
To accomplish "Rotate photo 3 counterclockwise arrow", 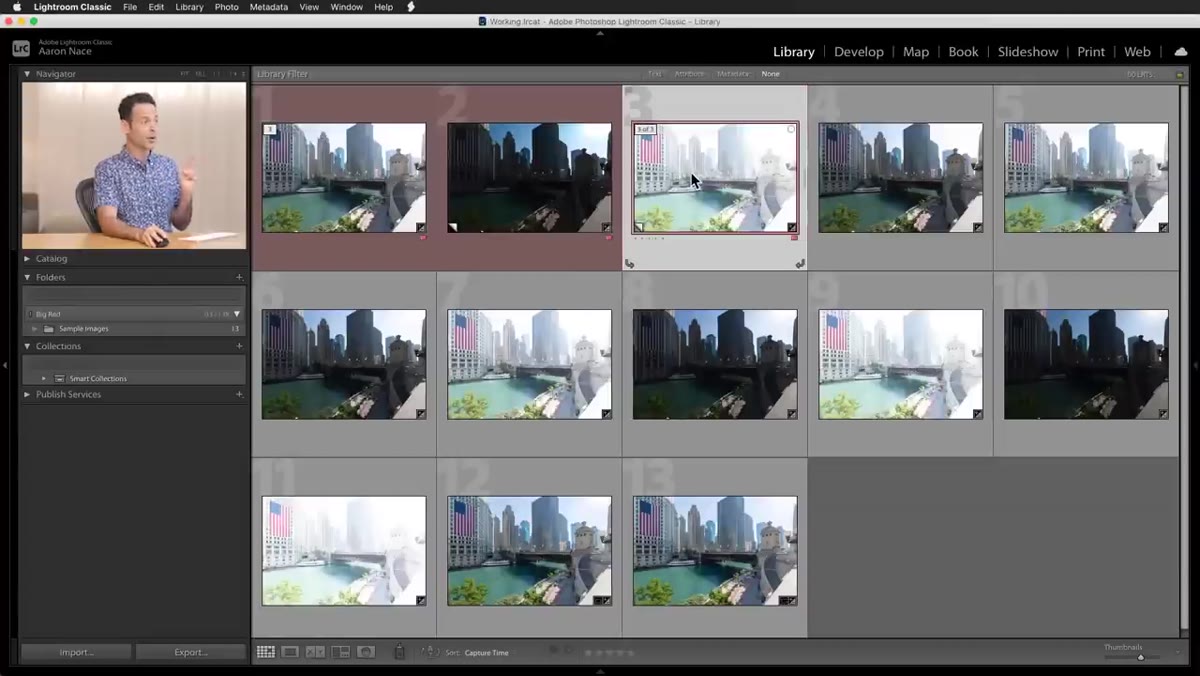I will pyautogui.click(x=630, y=264).
